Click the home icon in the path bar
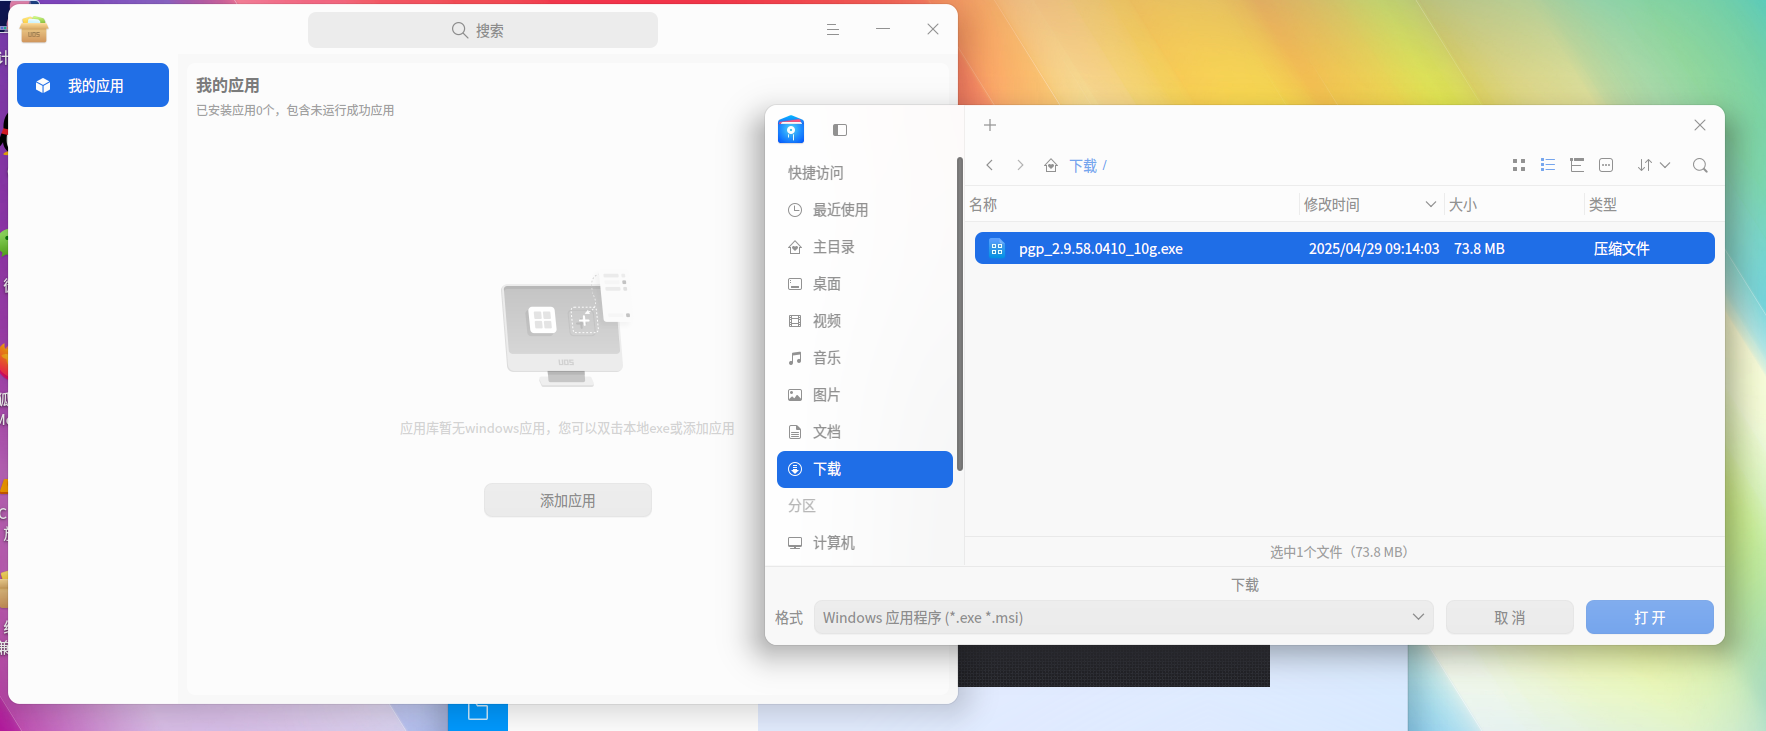Viewport: 1766px width, 731px height. [x=1051, y=166]
